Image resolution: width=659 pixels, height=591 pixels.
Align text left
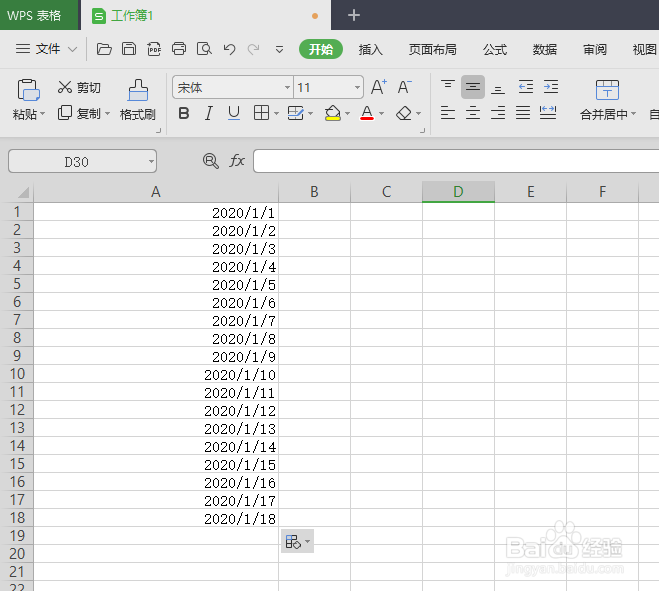(448, 113)
